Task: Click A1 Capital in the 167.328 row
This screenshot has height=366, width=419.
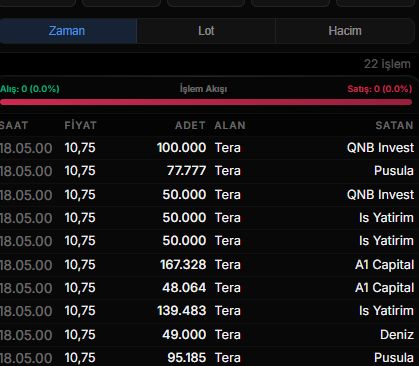Action: coord(384,265)
